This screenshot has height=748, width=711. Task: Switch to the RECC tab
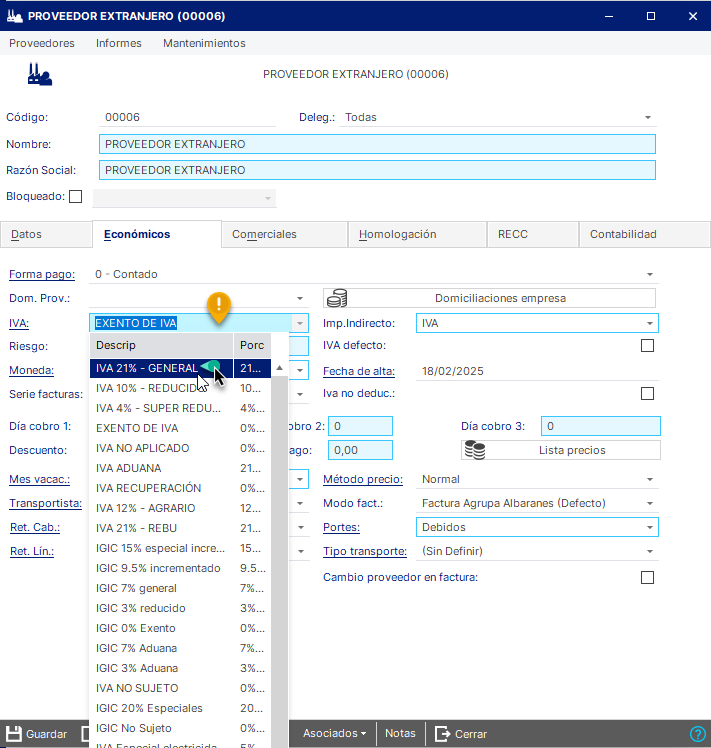point(533,234)
